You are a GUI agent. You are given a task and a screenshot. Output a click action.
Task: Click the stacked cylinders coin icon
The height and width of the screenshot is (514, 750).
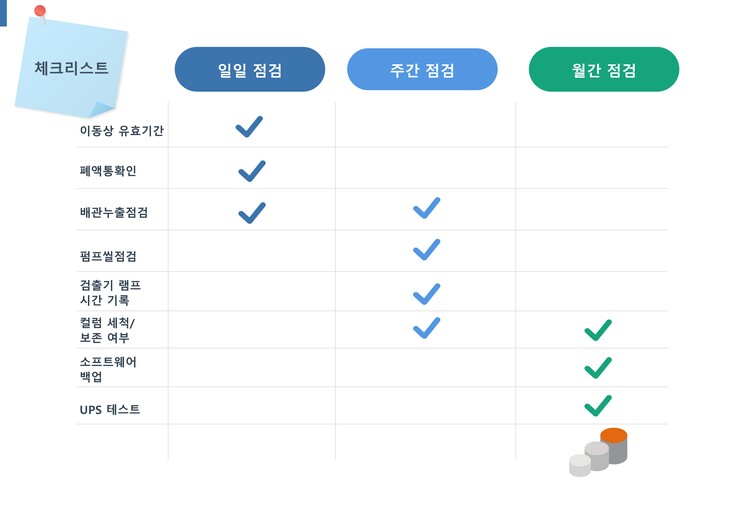point(598,453)
